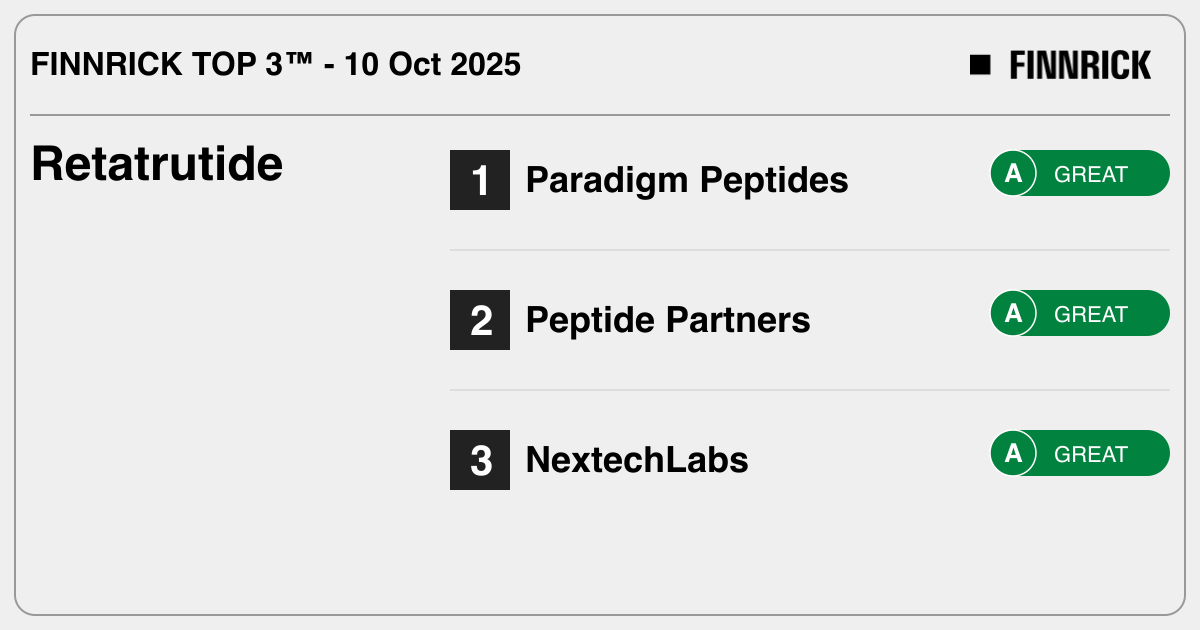
Task: Open the NextechLabs vendor link
Action: (x=637, y=460)
